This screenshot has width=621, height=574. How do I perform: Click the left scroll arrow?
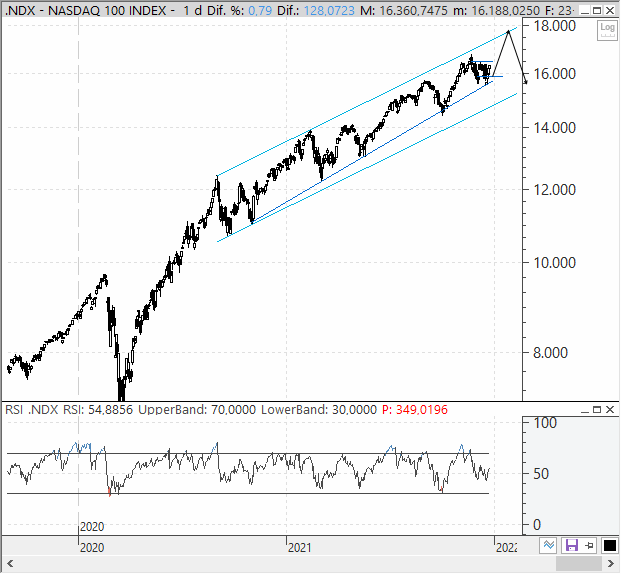pyautogui.click(x=10, y=563)
